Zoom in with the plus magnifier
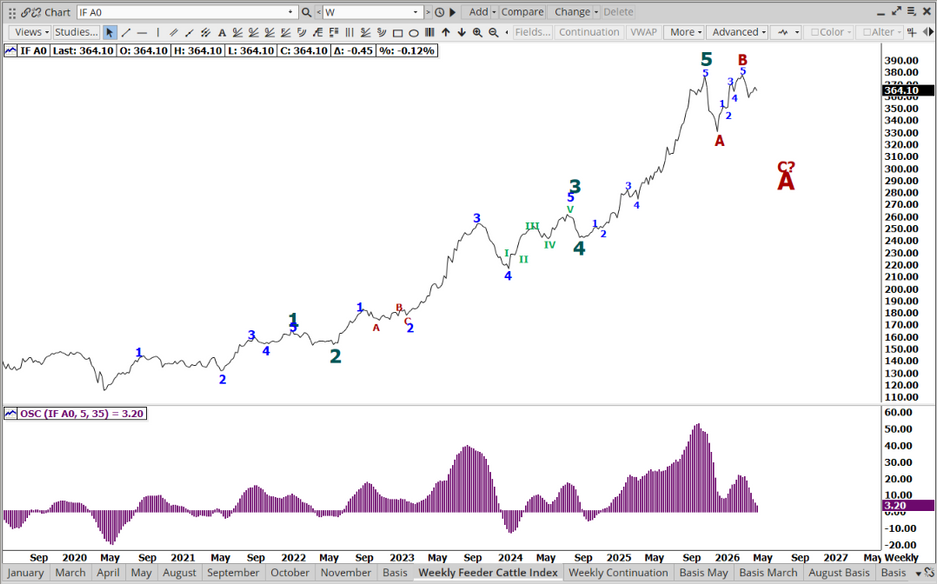937x584 pixels. click(477, 32)
